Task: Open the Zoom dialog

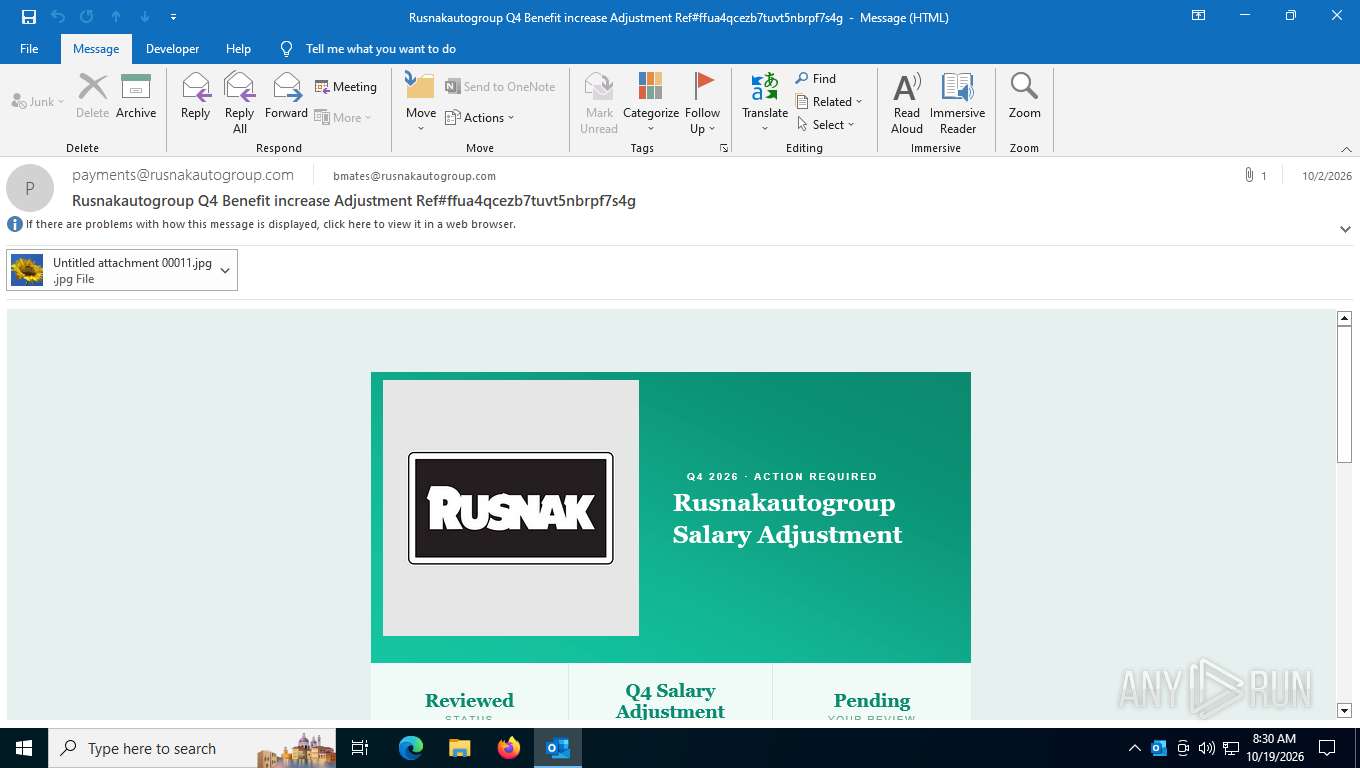Action: point(1025,97)
